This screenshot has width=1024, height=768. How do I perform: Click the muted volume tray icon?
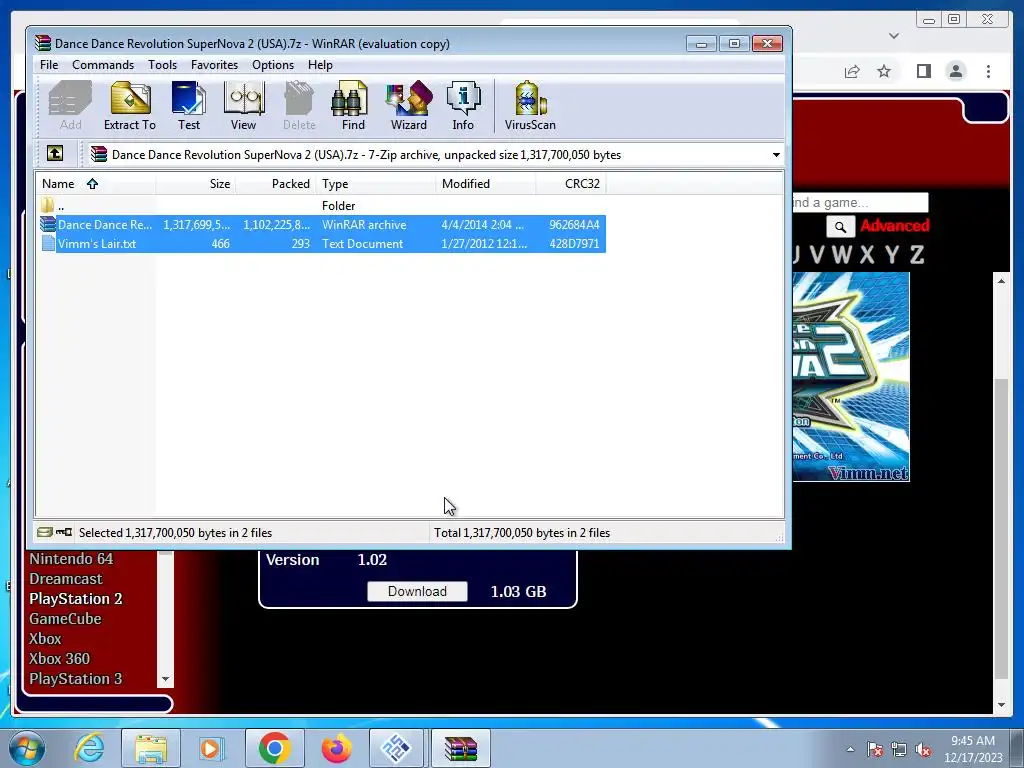pos(923,750)
